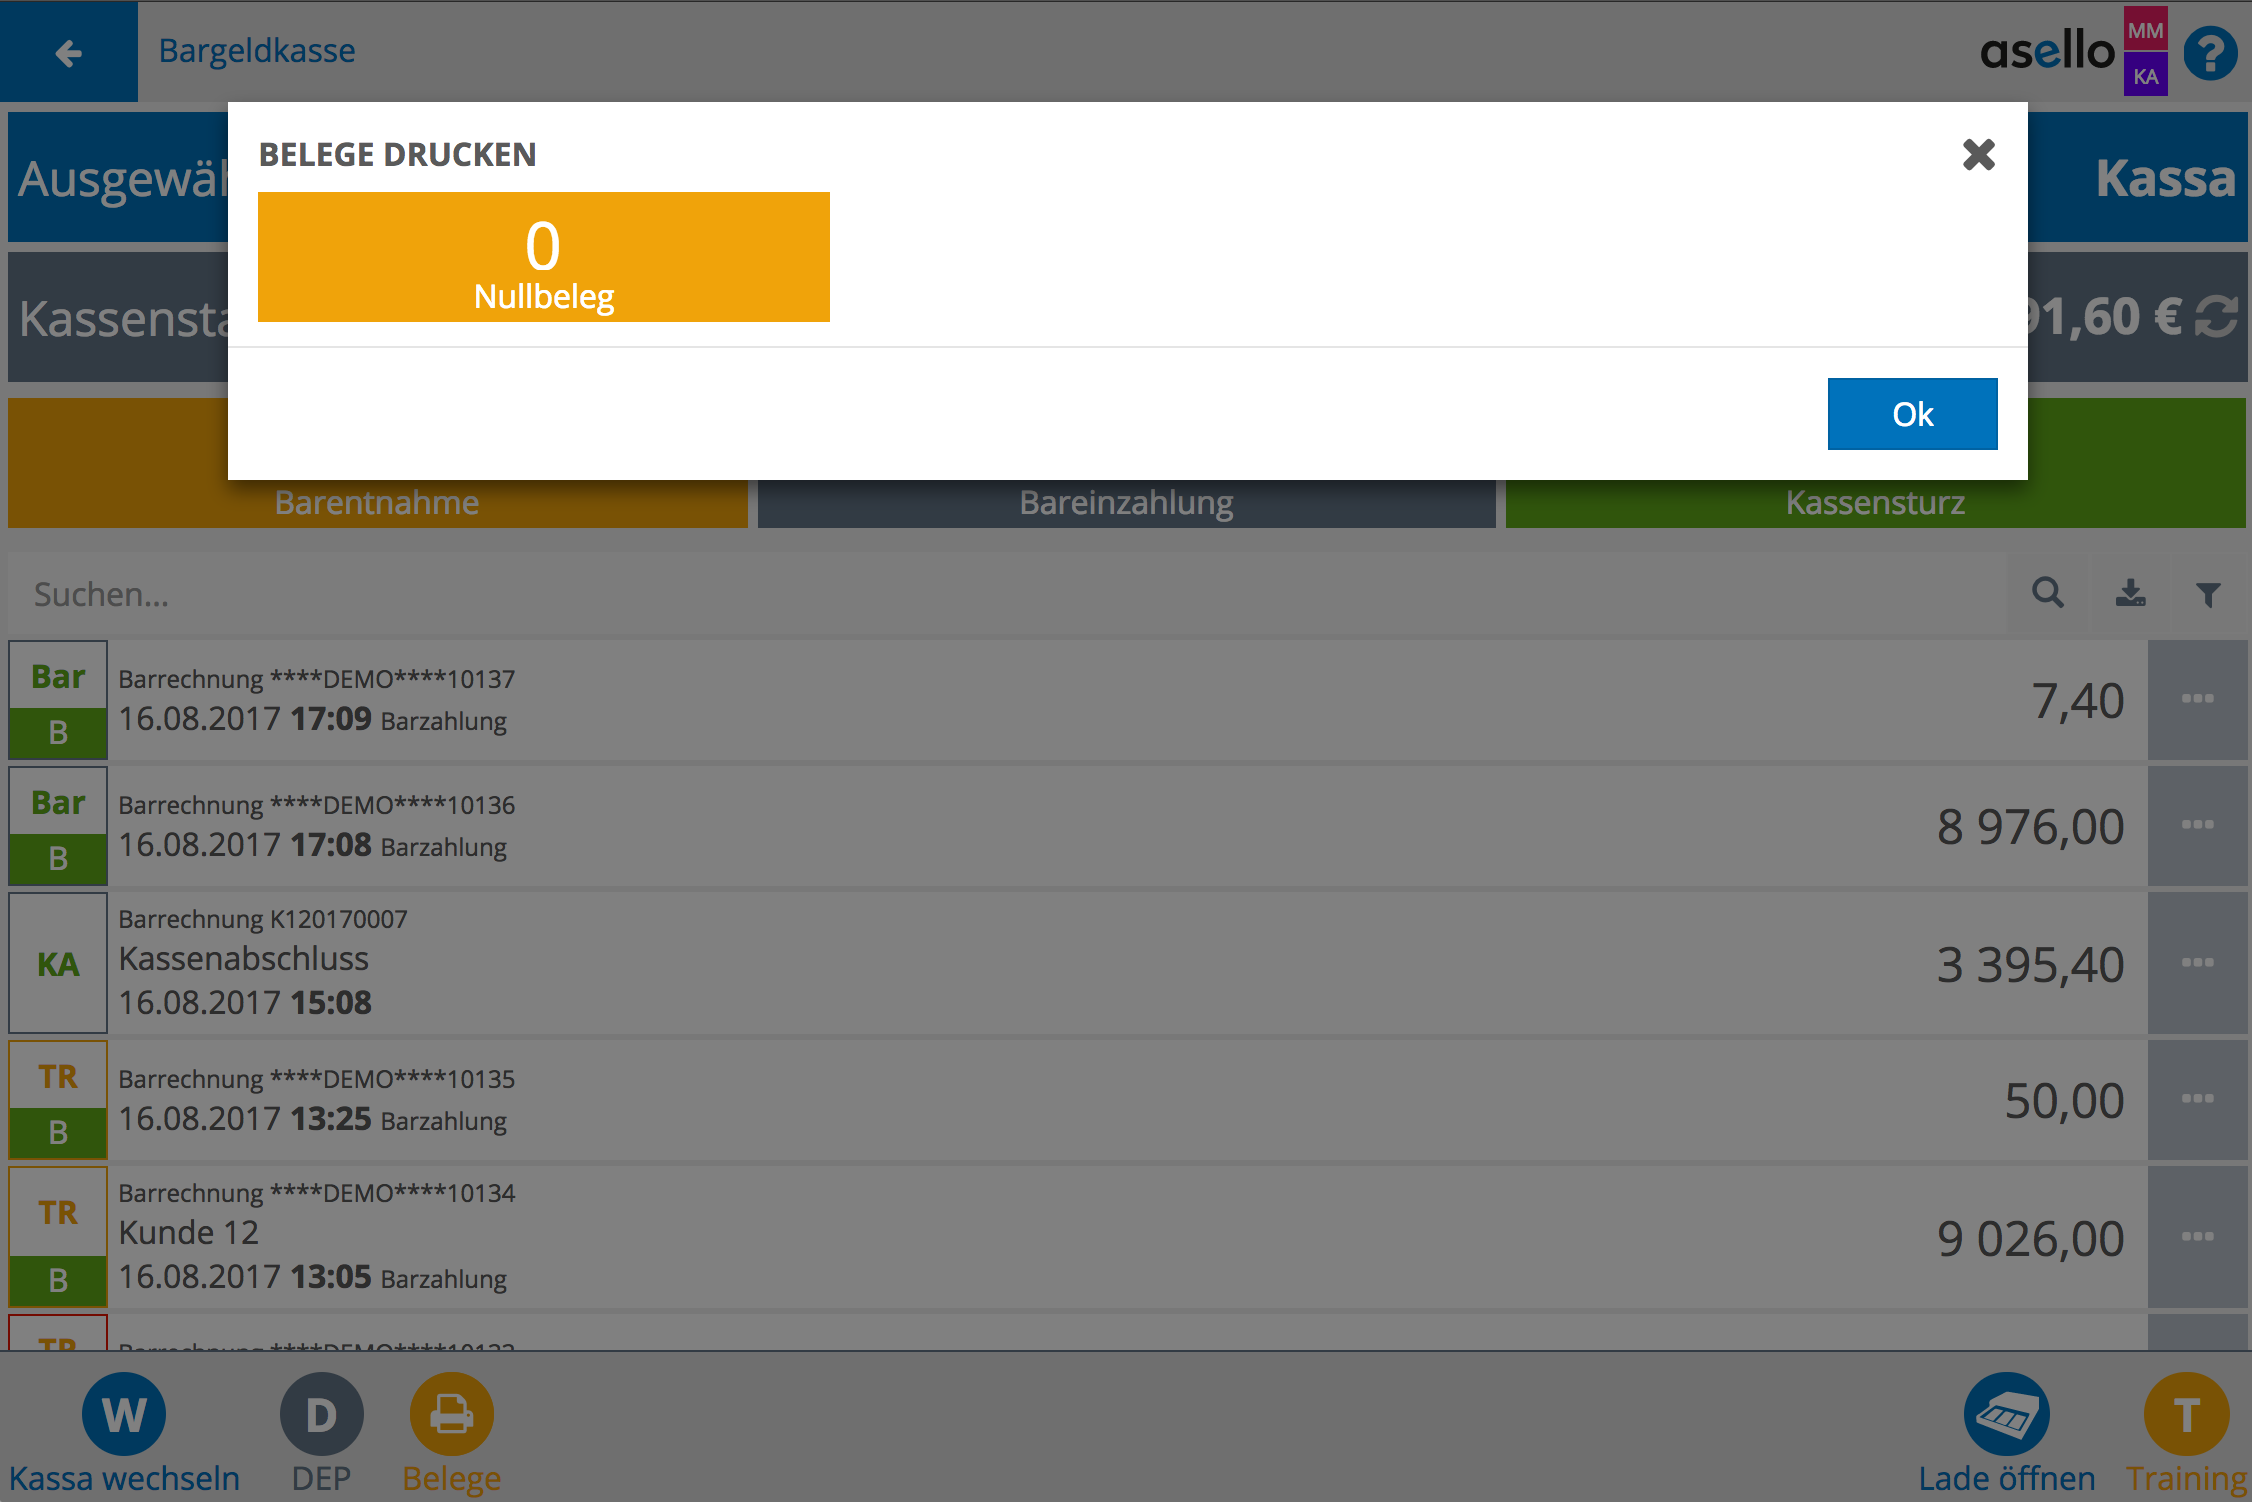The height and width of the screenshot is (1502, 2252).
Task: Click the download export icon
Action: (2130, 593)
